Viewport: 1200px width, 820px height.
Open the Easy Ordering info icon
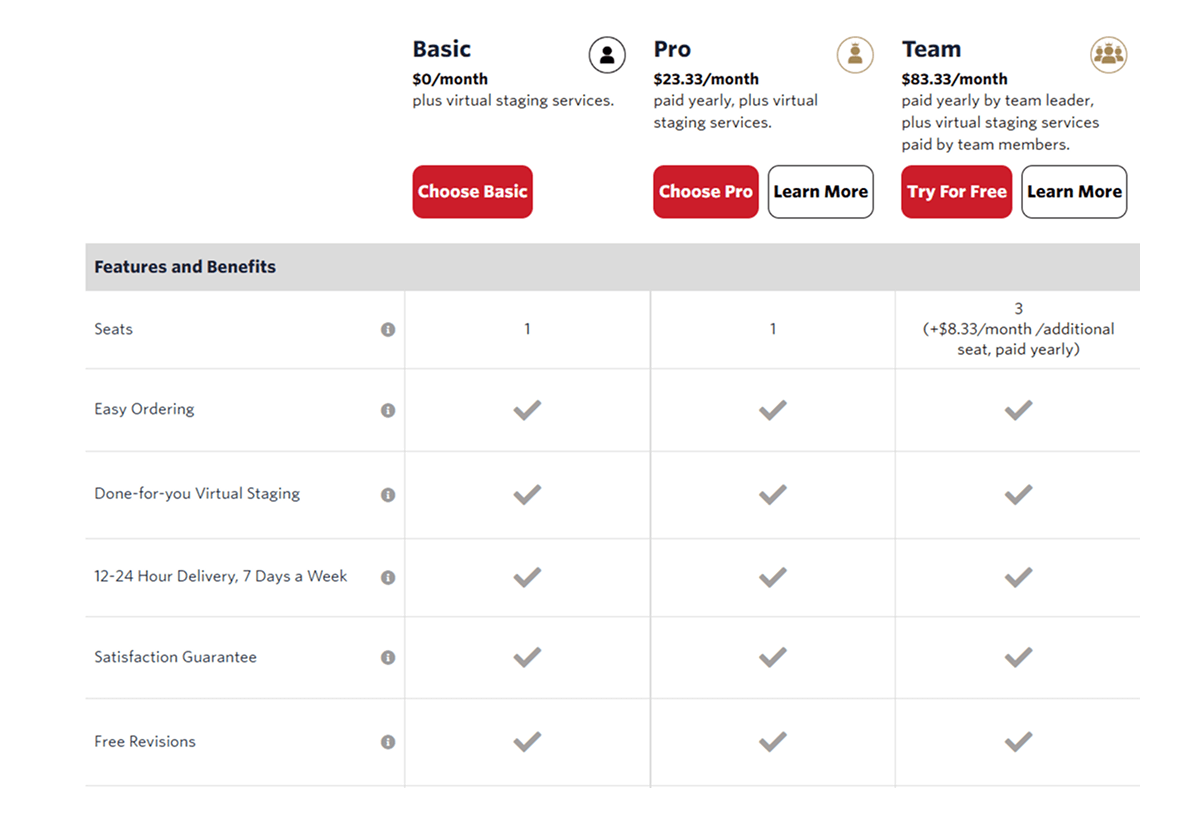click(388, 410)
